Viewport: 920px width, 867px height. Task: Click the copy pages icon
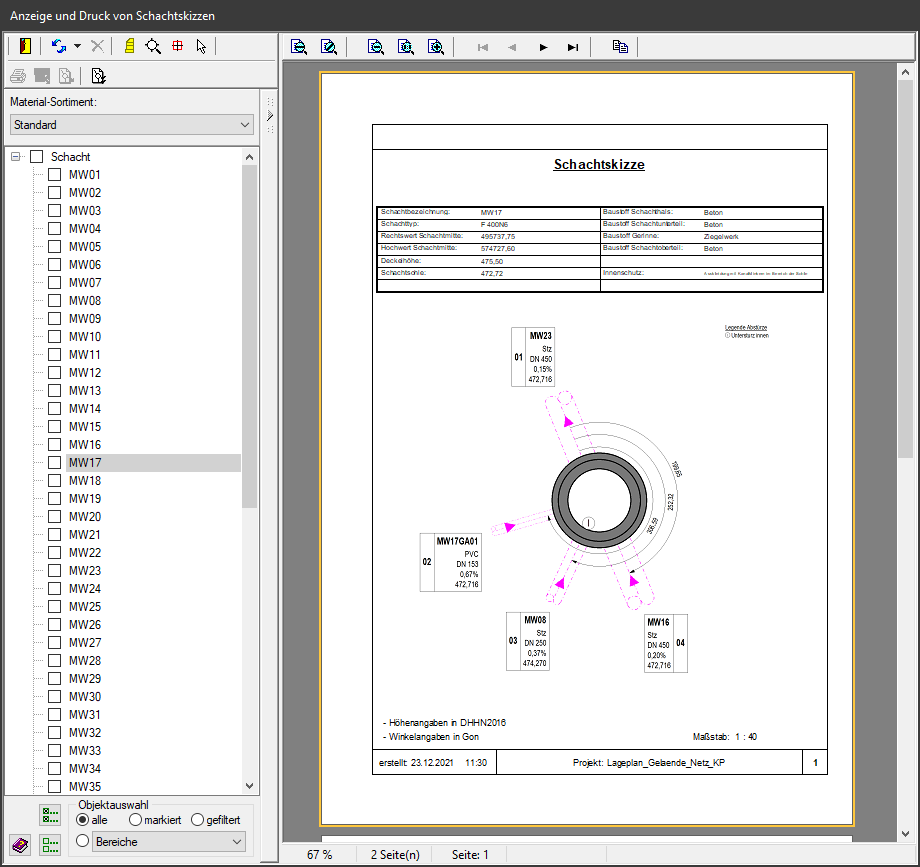[x=620, y=46]
